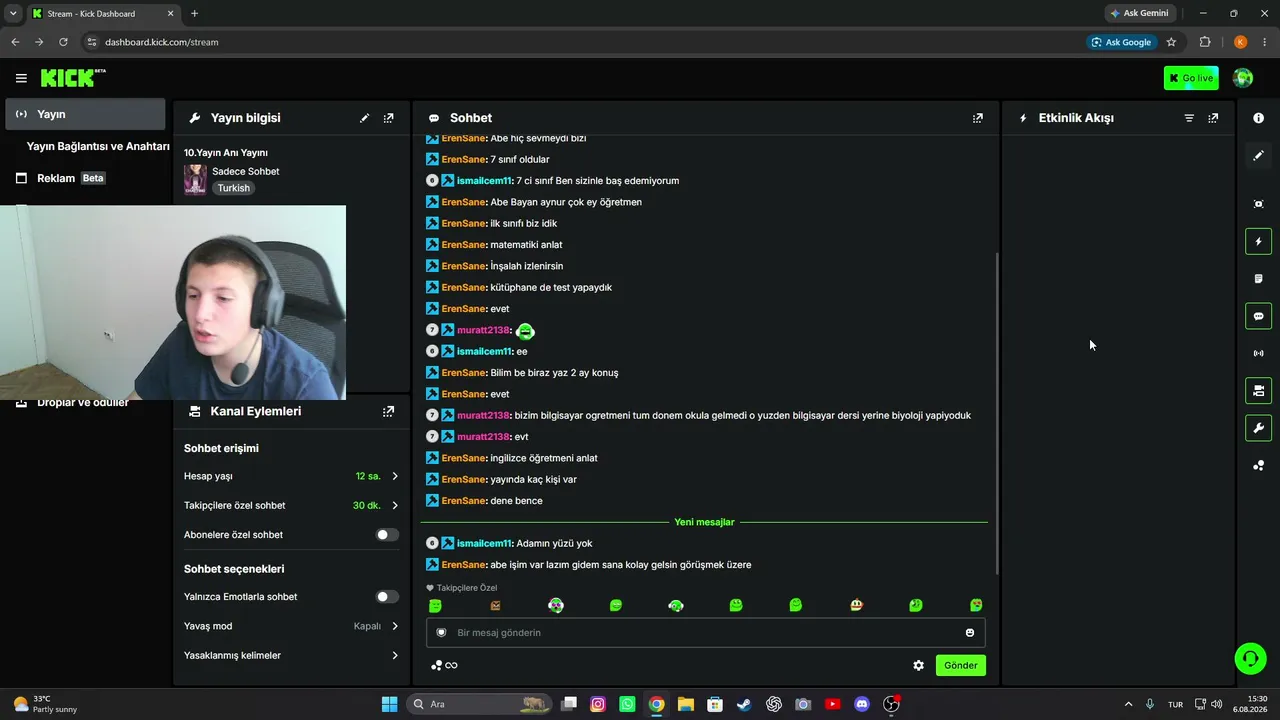The image size is (1280, 720).
Task: Click the browser address bar
Action: click(581, 42)
